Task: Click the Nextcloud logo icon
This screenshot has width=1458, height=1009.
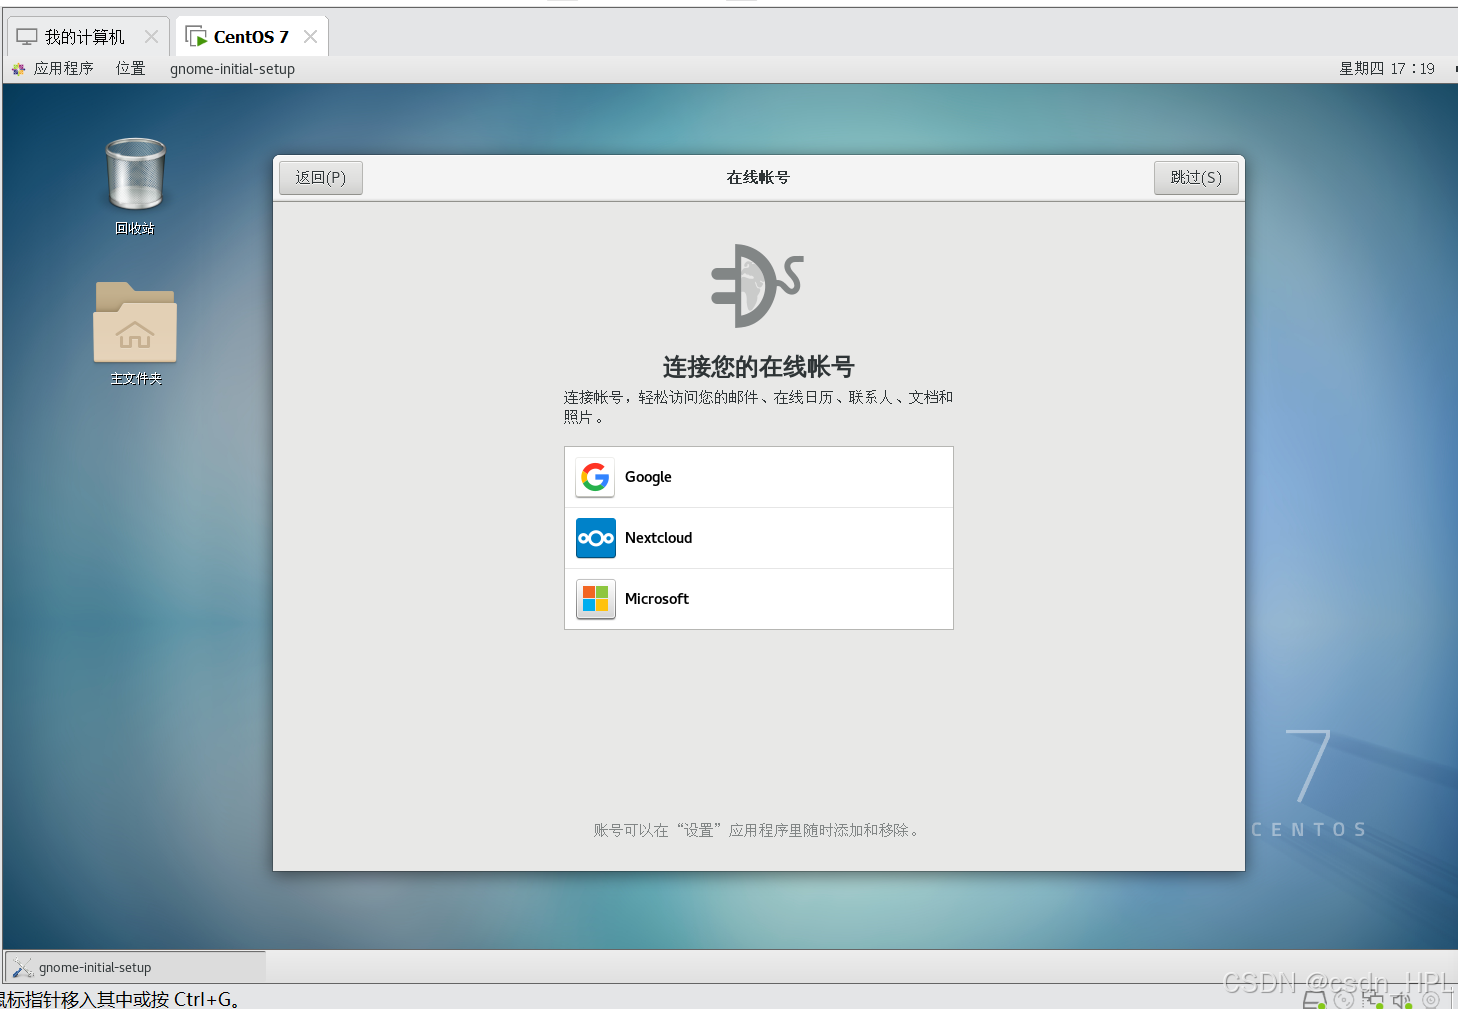Action: [x=595, y=538]
